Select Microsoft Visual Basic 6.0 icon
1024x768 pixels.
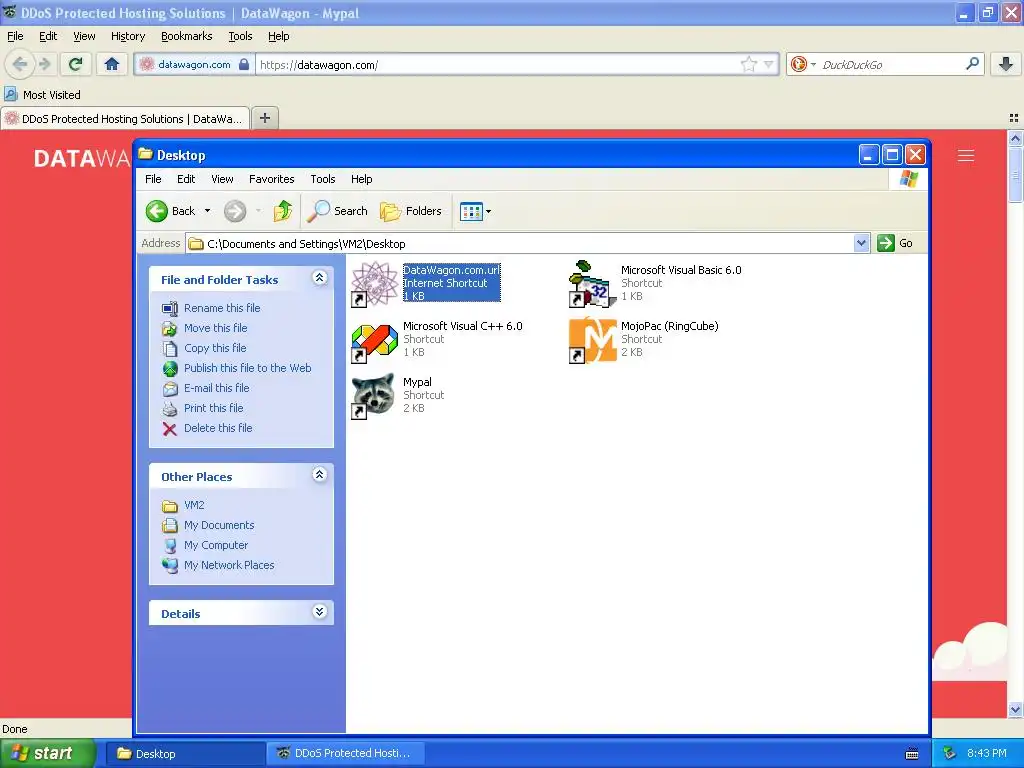[x=592, y=283]
